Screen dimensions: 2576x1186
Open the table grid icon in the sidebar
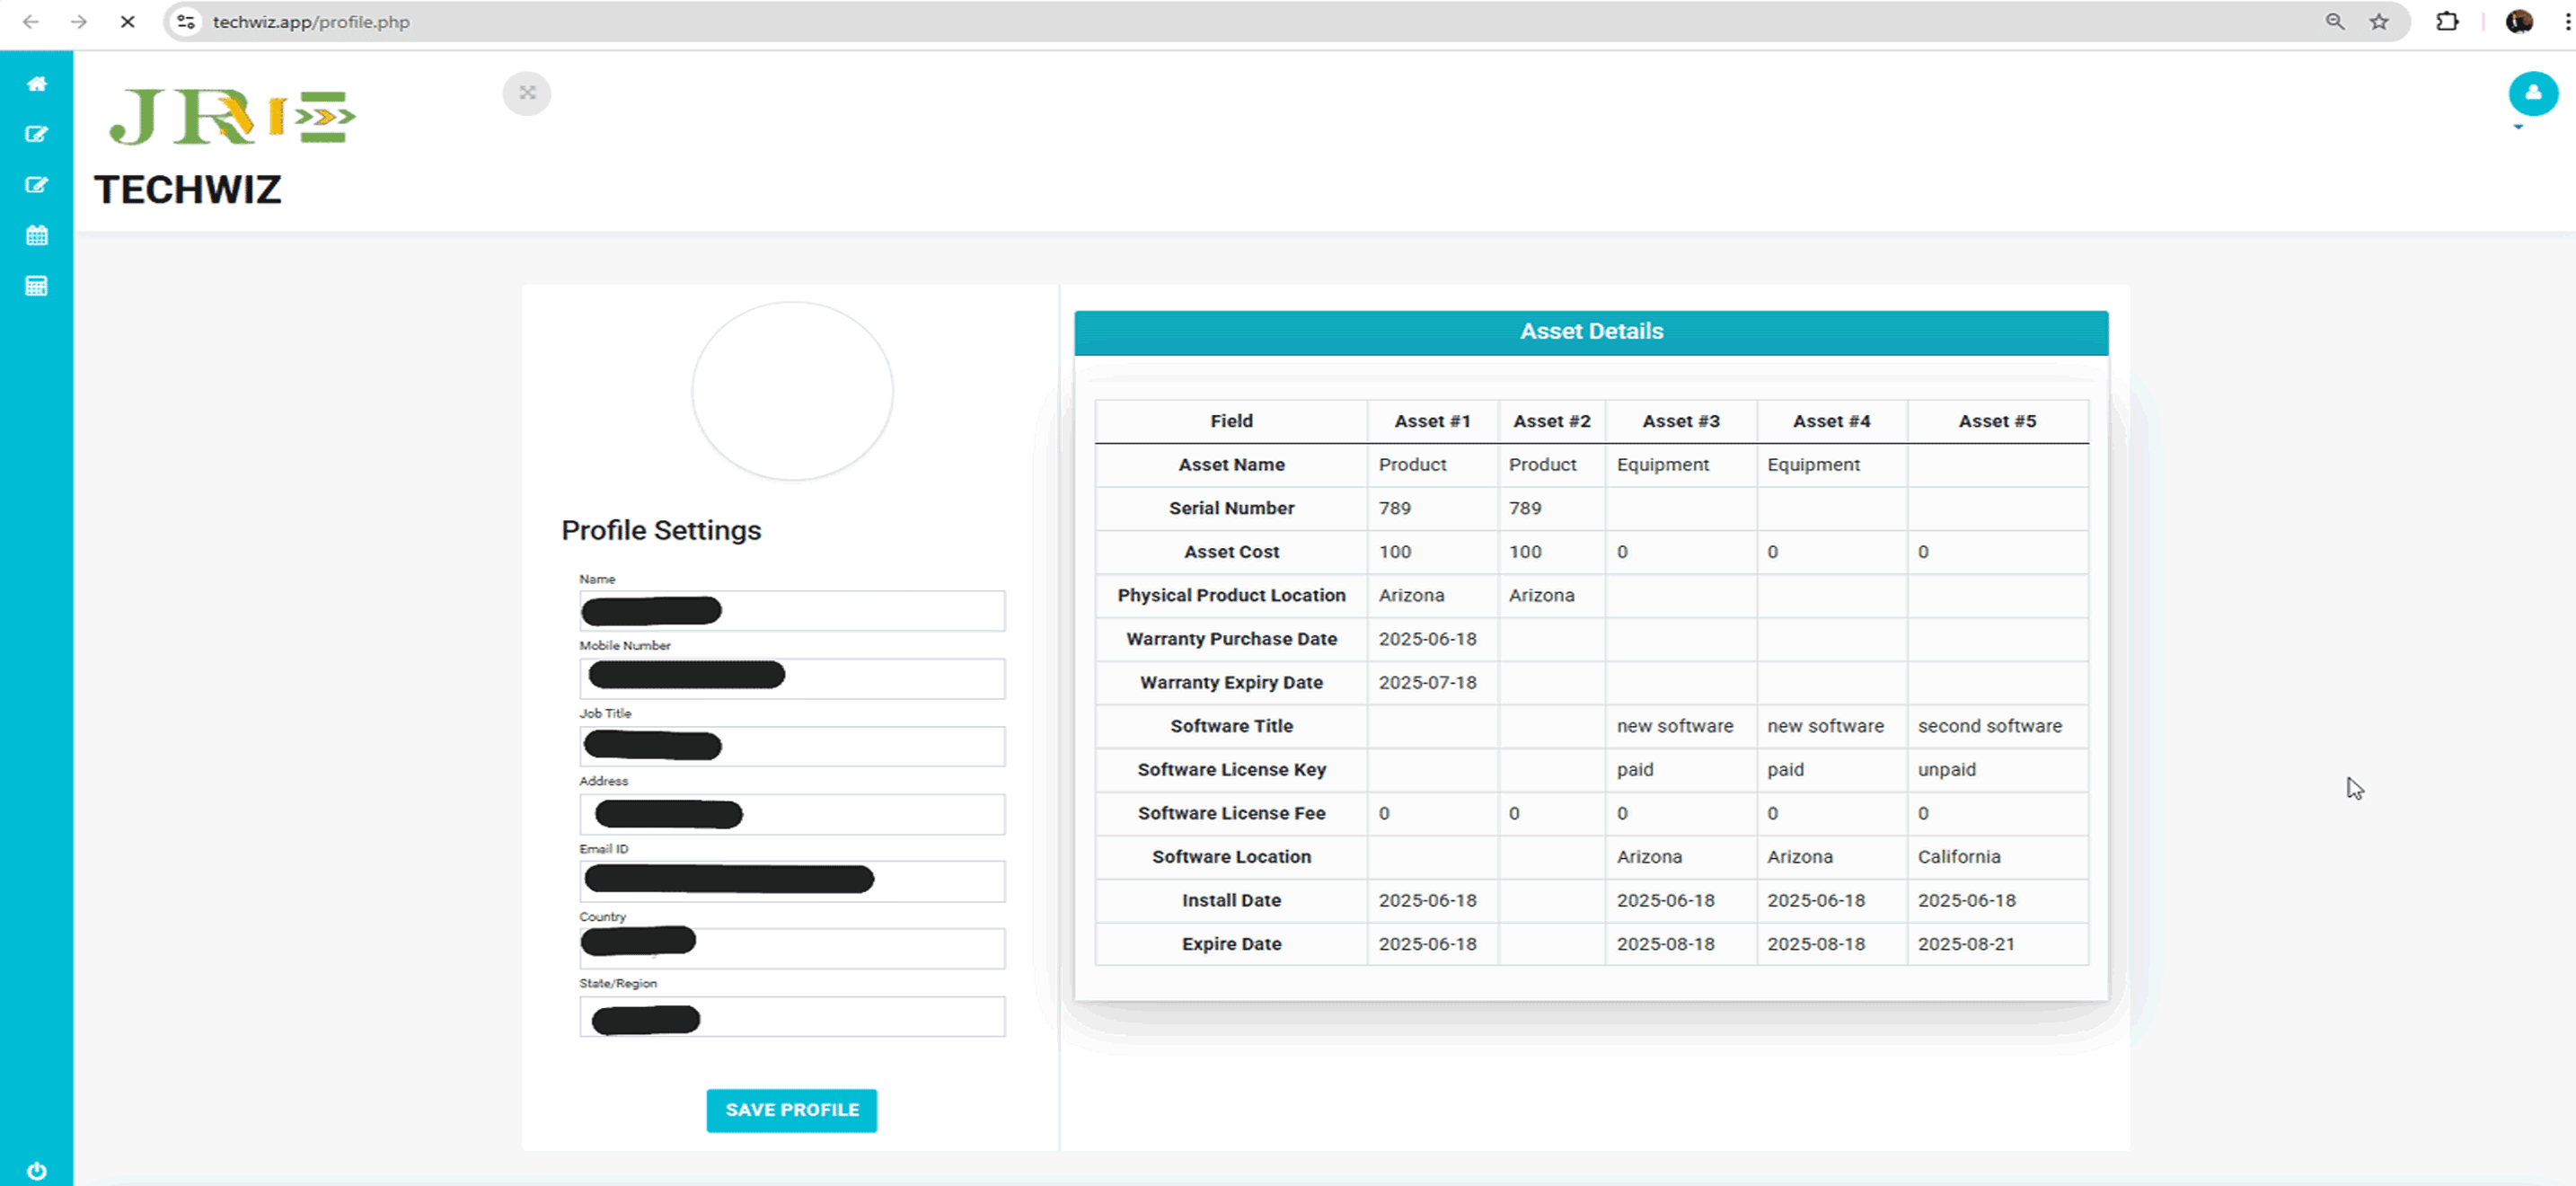tap(37, 287)
